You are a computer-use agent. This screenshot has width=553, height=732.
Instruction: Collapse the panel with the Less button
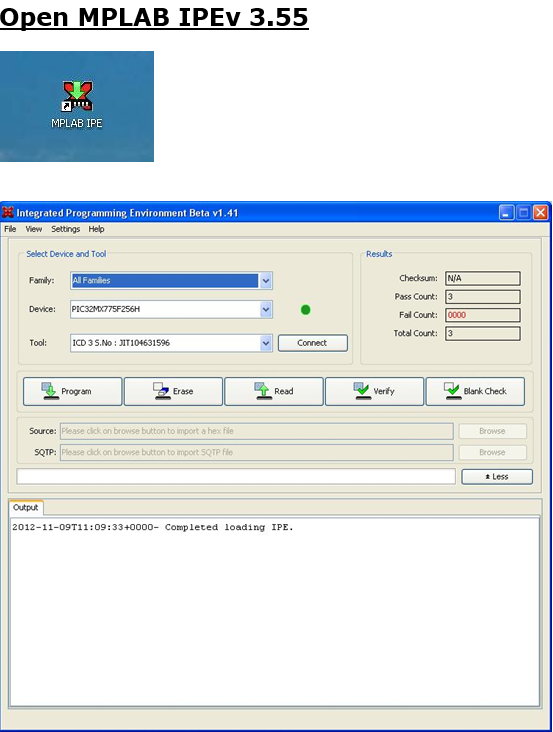497,477
